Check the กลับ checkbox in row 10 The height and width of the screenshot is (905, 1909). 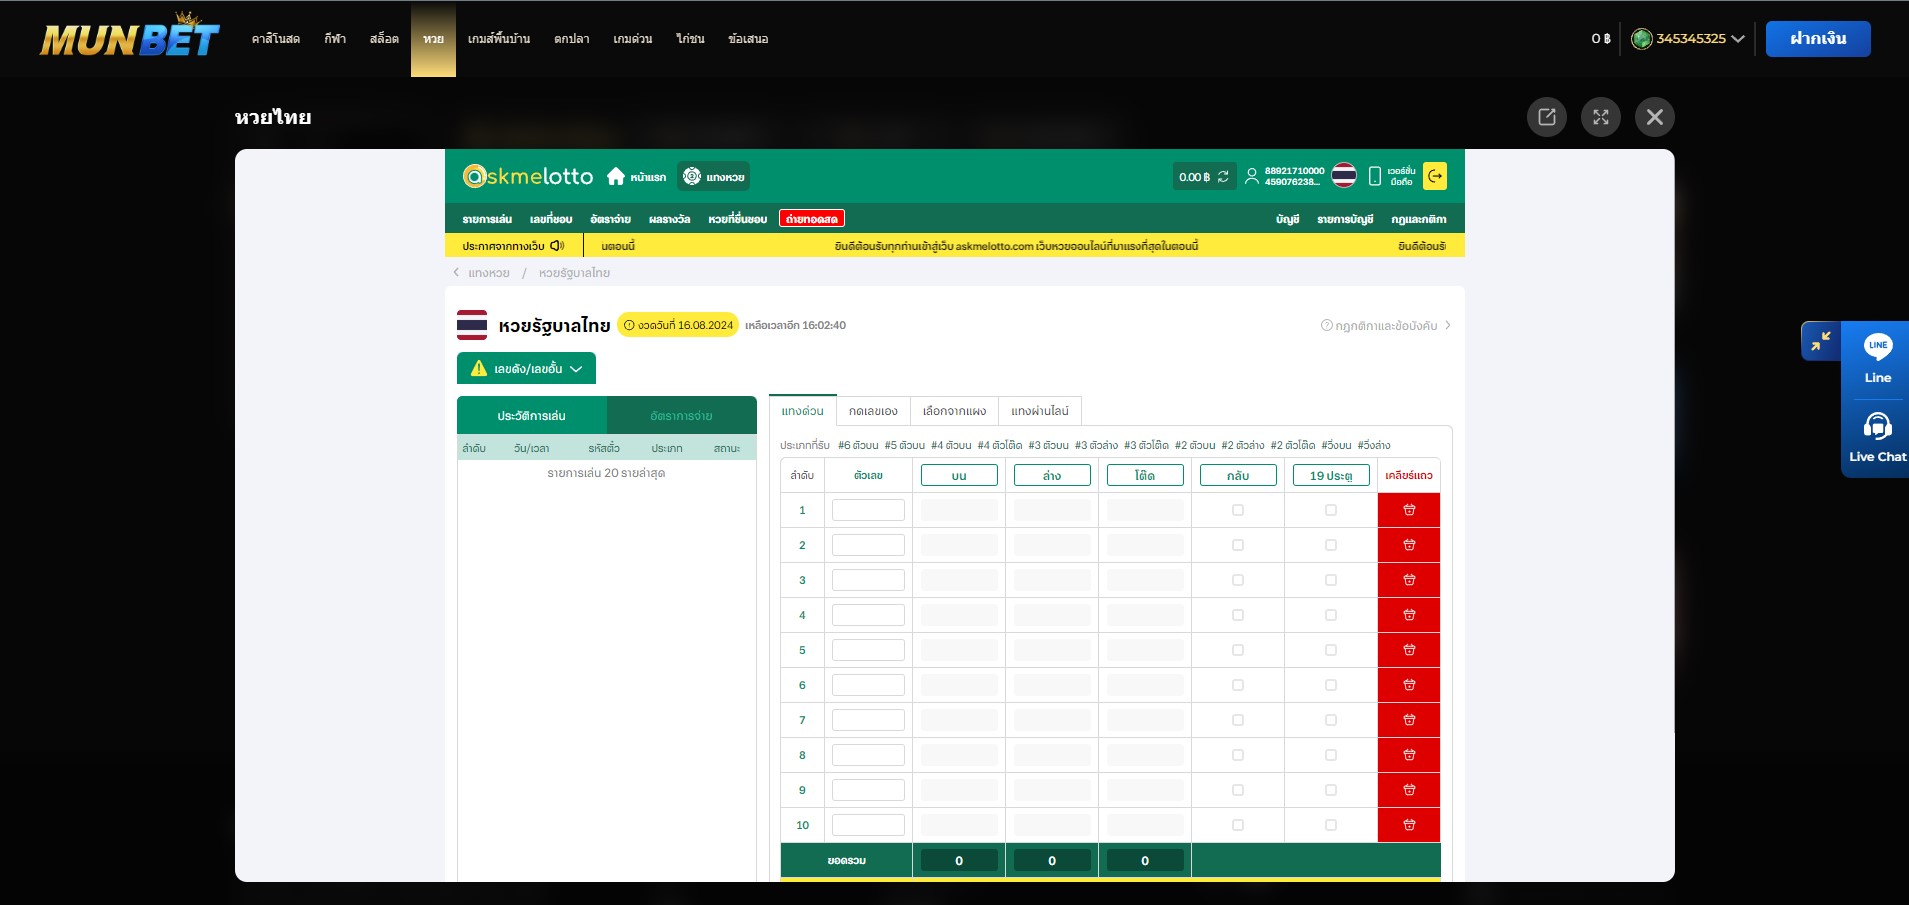click(x=1238, y=825)
